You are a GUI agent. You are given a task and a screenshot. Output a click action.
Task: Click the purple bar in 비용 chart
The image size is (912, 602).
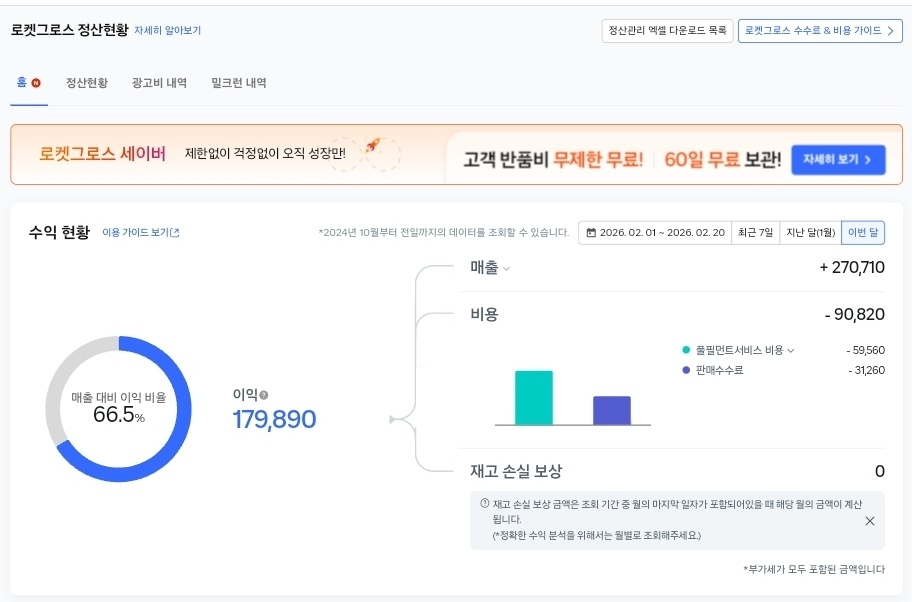[612, 411]
